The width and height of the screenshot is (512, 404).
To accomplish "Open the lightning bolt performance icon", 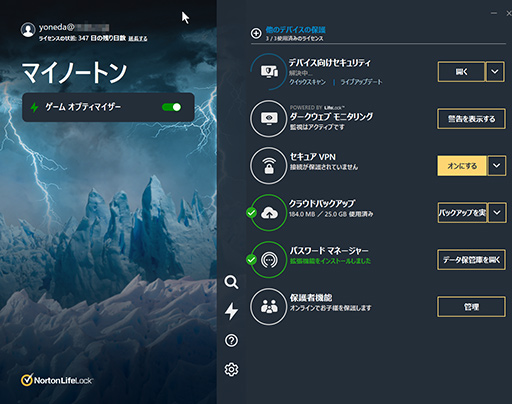I will [x=231, y=311].
